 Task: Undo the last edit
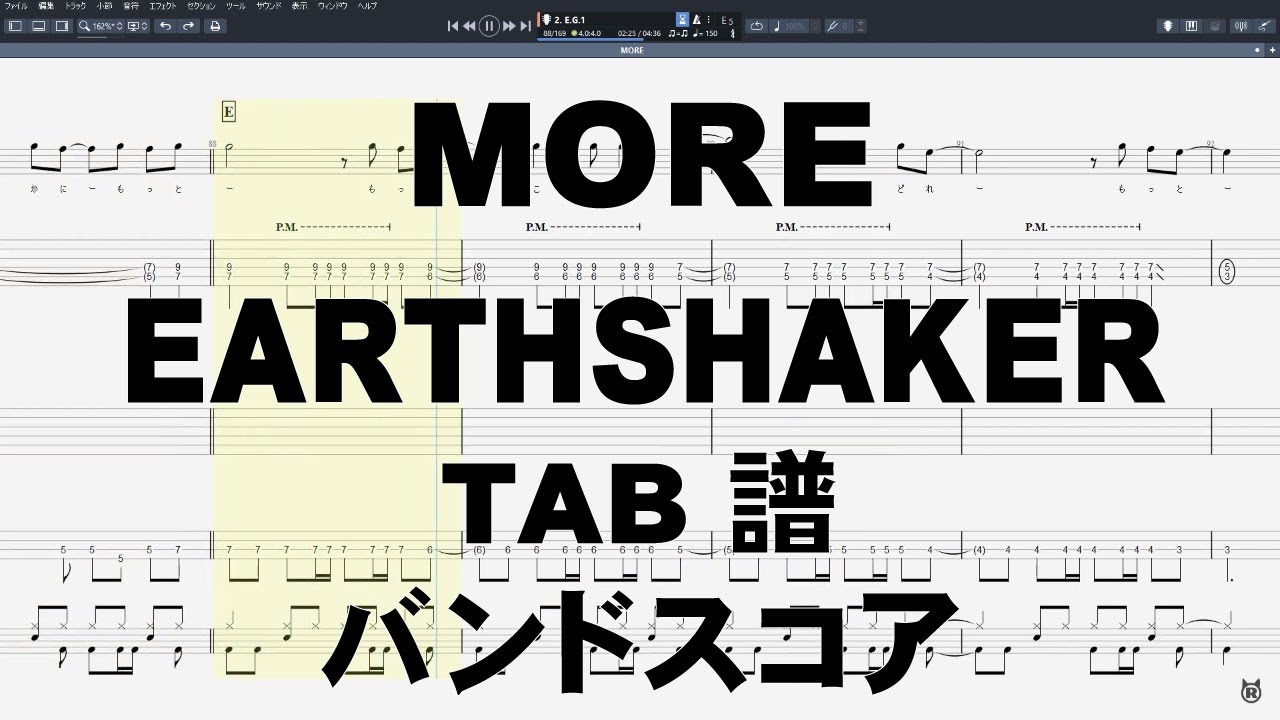[166, 26]
